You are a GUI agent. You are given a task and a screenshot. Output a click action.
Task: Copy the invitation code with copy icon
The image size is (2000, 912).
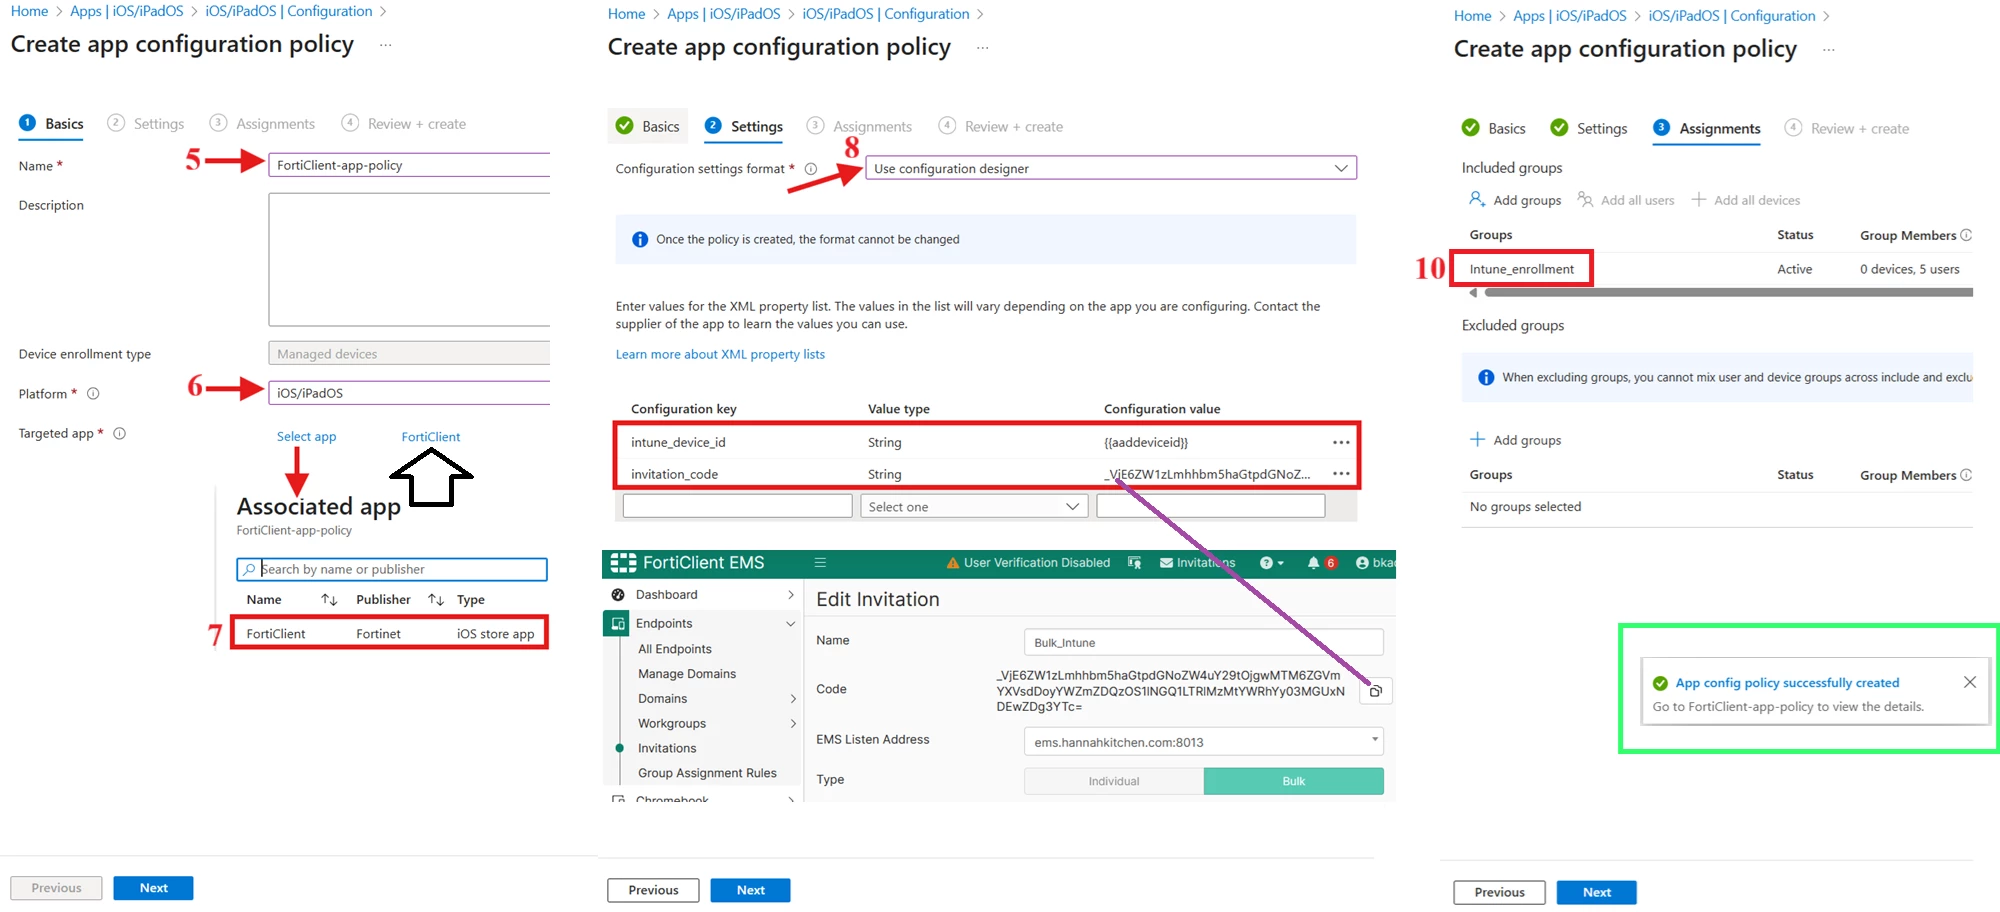(1376, 691)
